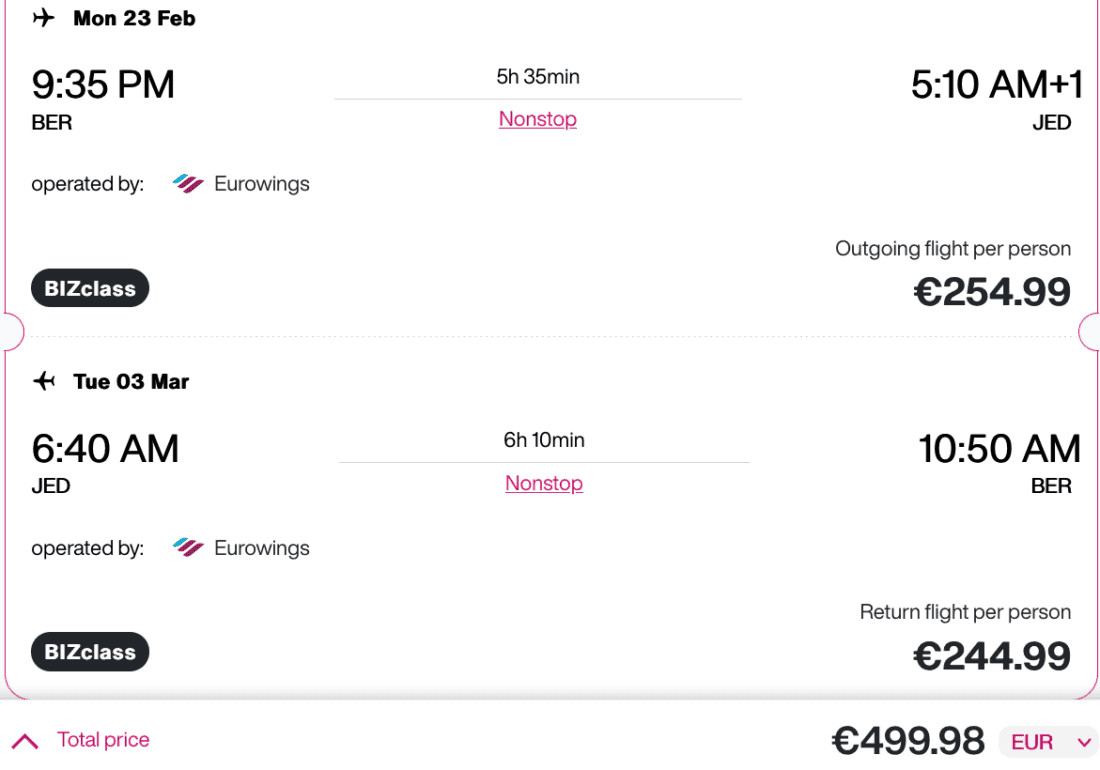Screen dimensions: 1100x770
Task: Open Nonstop details for the JED–BER flight
Action: pos(544,483)
